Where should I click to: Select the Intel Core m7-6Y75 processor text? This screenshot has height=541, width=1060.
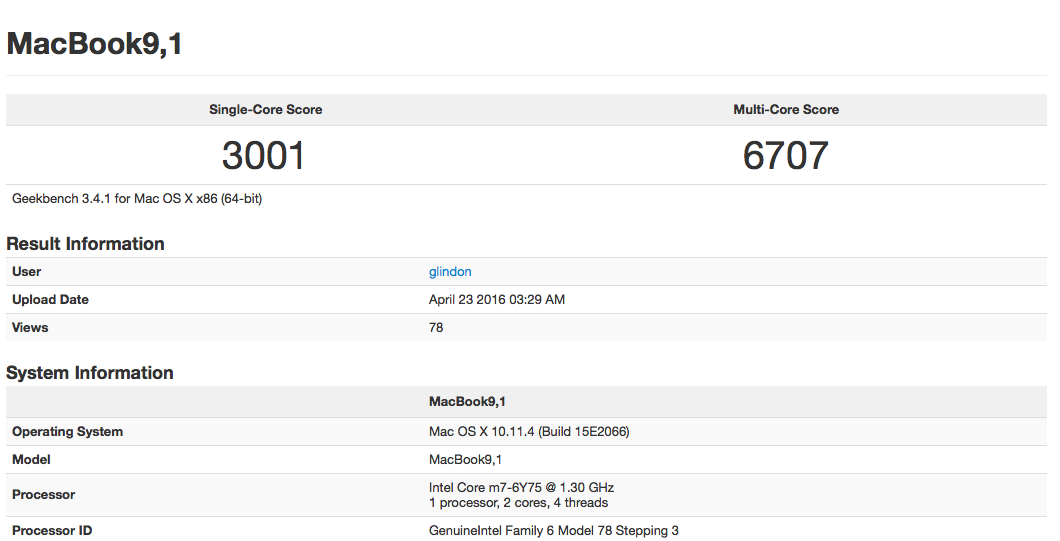click(x=521, y=488)
